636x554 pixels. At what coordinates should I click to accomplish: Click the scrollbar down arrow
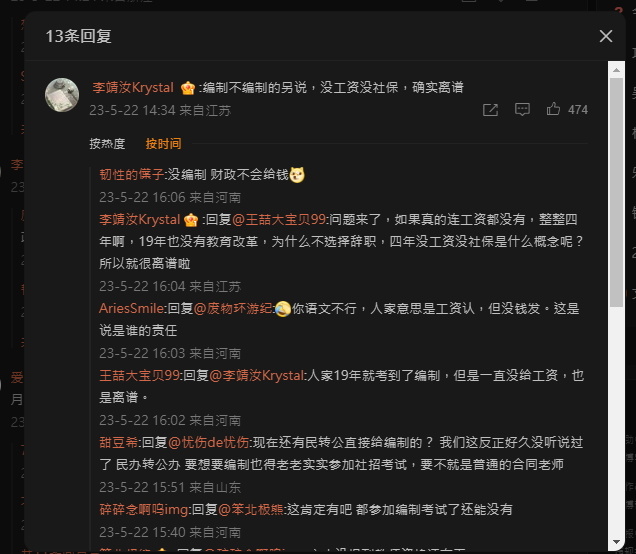[x=616, y=542]
